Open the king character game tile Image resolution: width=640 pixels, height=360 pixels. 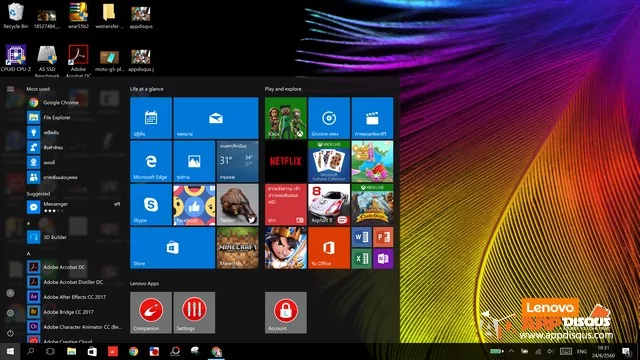click(x=286, y=248)
